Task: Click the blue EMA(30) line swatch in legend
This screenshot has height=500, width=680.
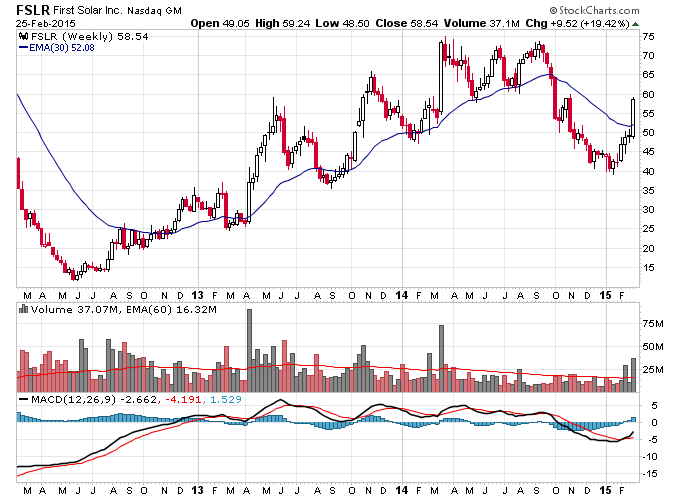Action: 23,47
